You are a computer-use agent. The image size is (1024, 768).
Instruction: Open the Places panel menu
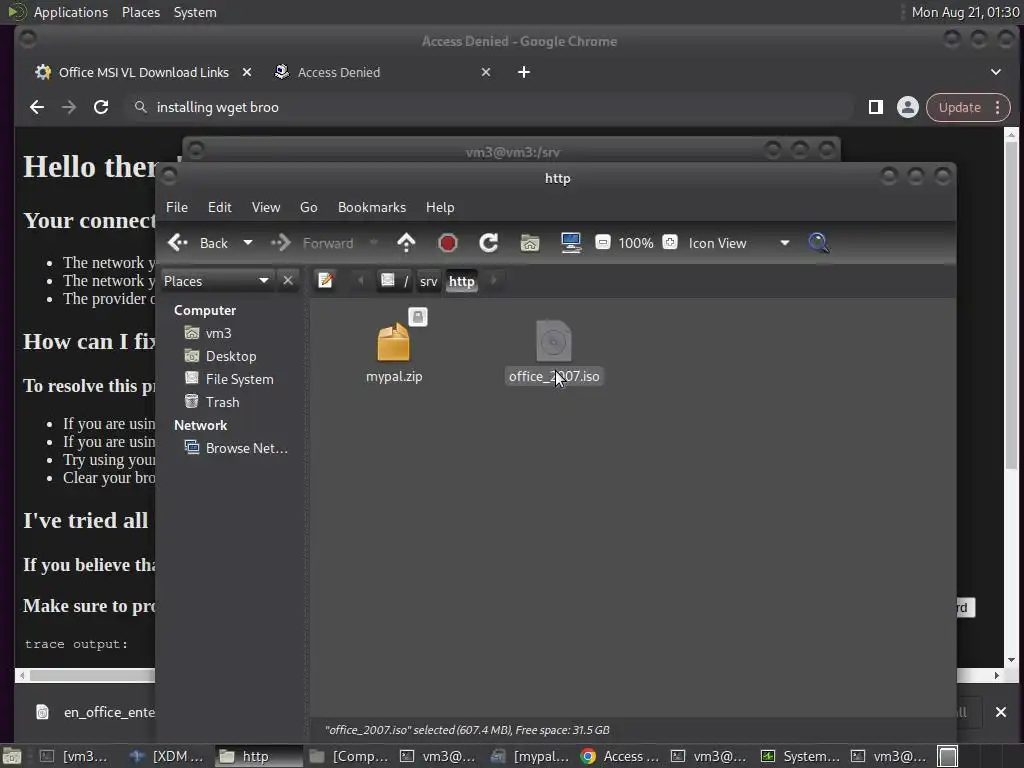pos(140,12)
